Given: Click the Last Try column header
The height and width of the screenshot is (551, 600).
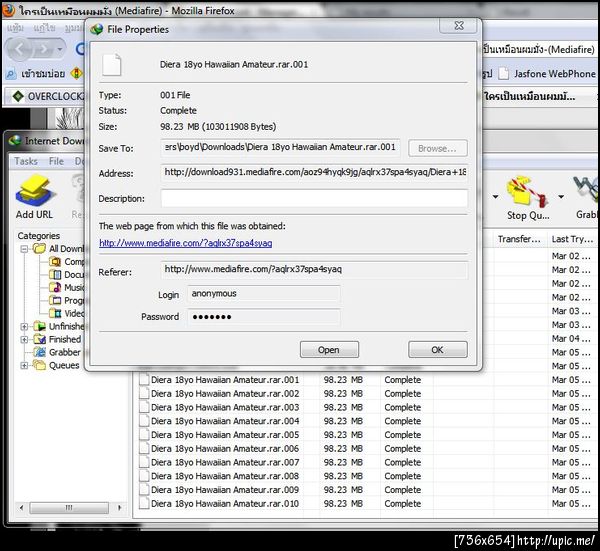Looking at the screenshot, I should [572, 240].
